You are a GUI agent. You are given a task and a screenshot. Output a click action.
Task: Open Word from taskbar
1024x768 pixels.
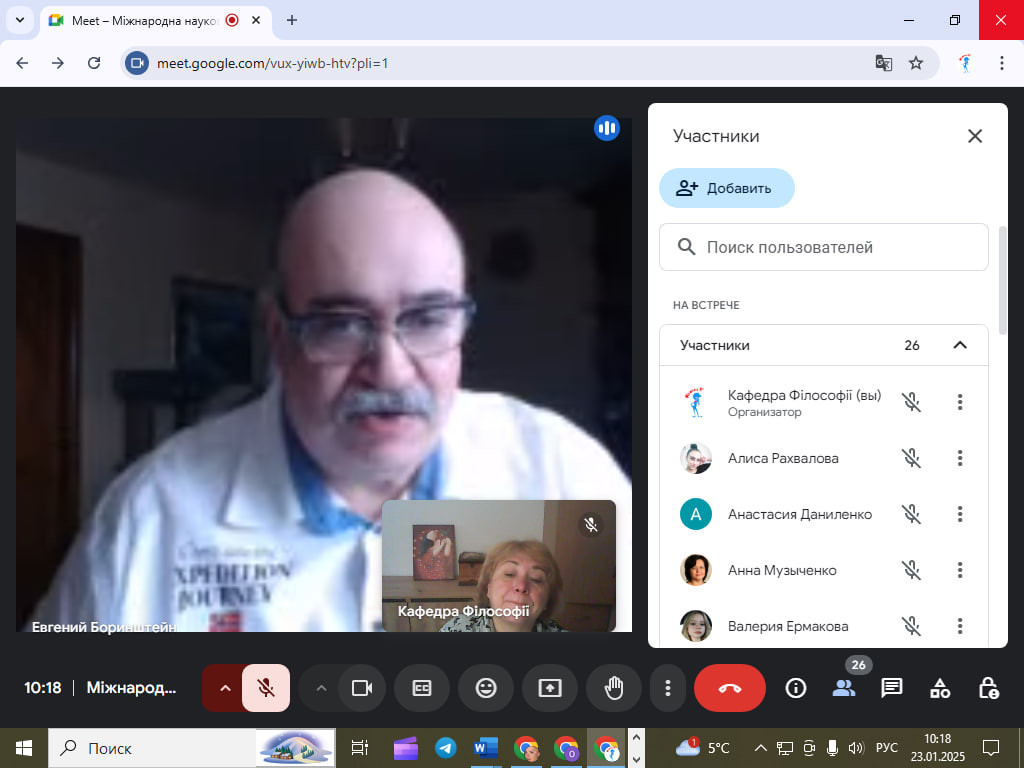486,748
